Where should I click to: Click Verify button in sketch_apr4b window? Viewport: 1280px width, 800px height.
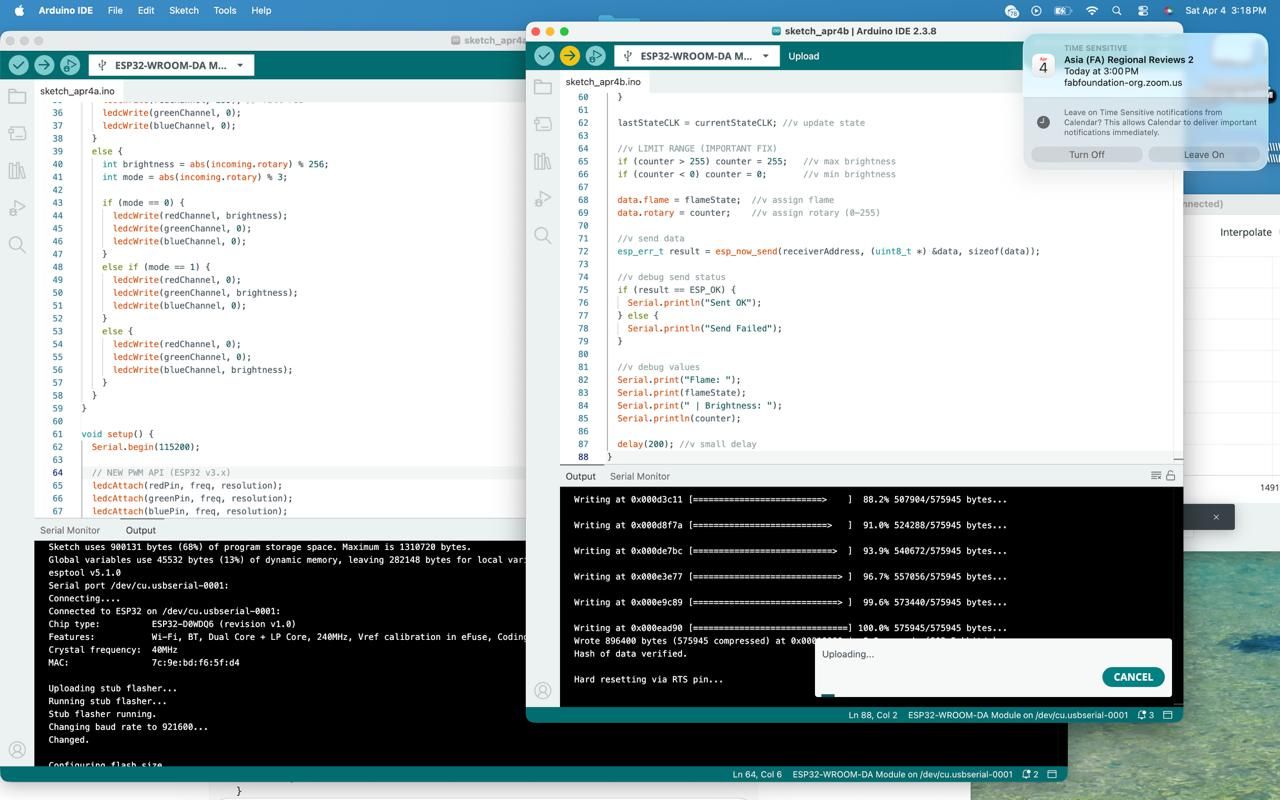click(544, 56)
